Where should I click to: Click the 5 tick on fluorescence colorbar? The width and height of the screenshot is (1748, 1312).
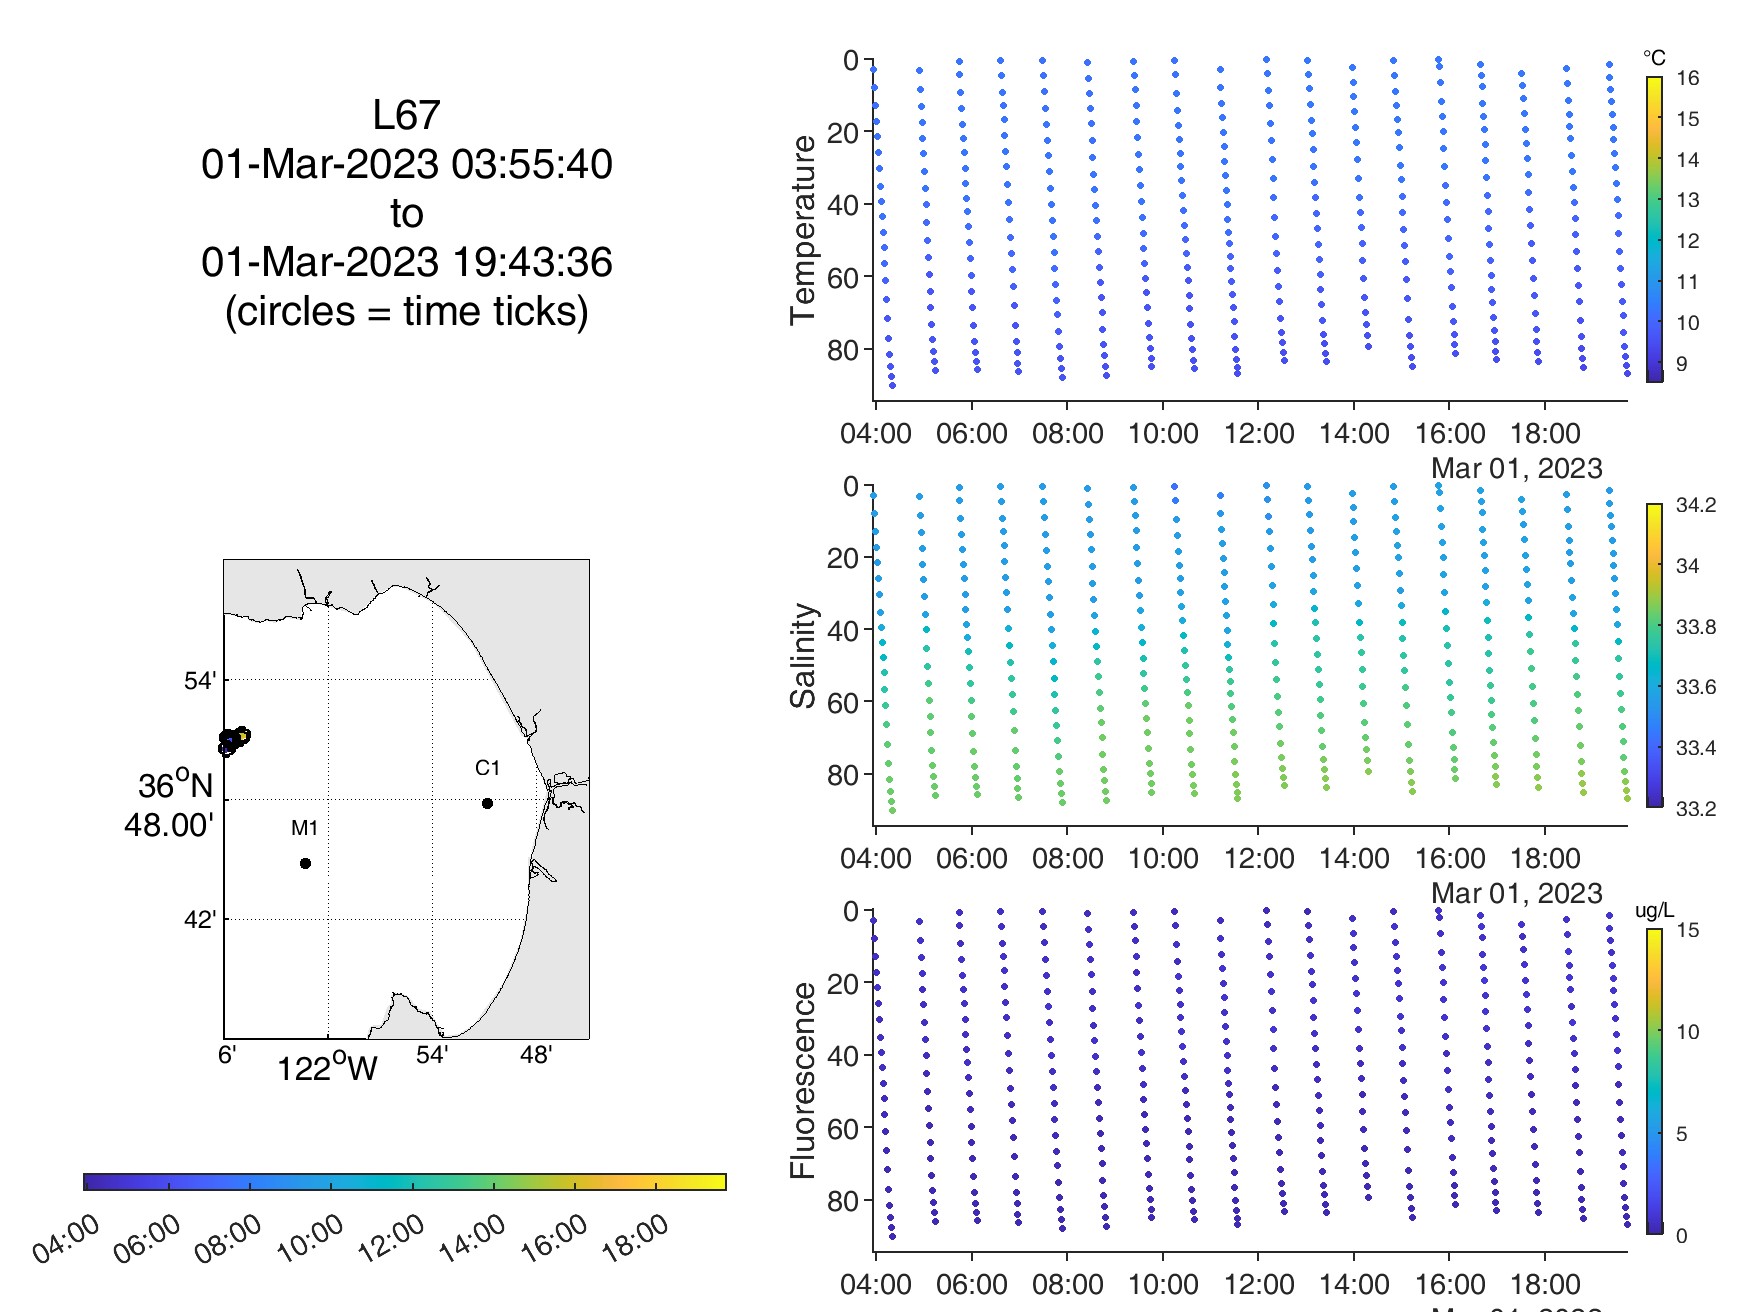click(x=1682, y=1134)
